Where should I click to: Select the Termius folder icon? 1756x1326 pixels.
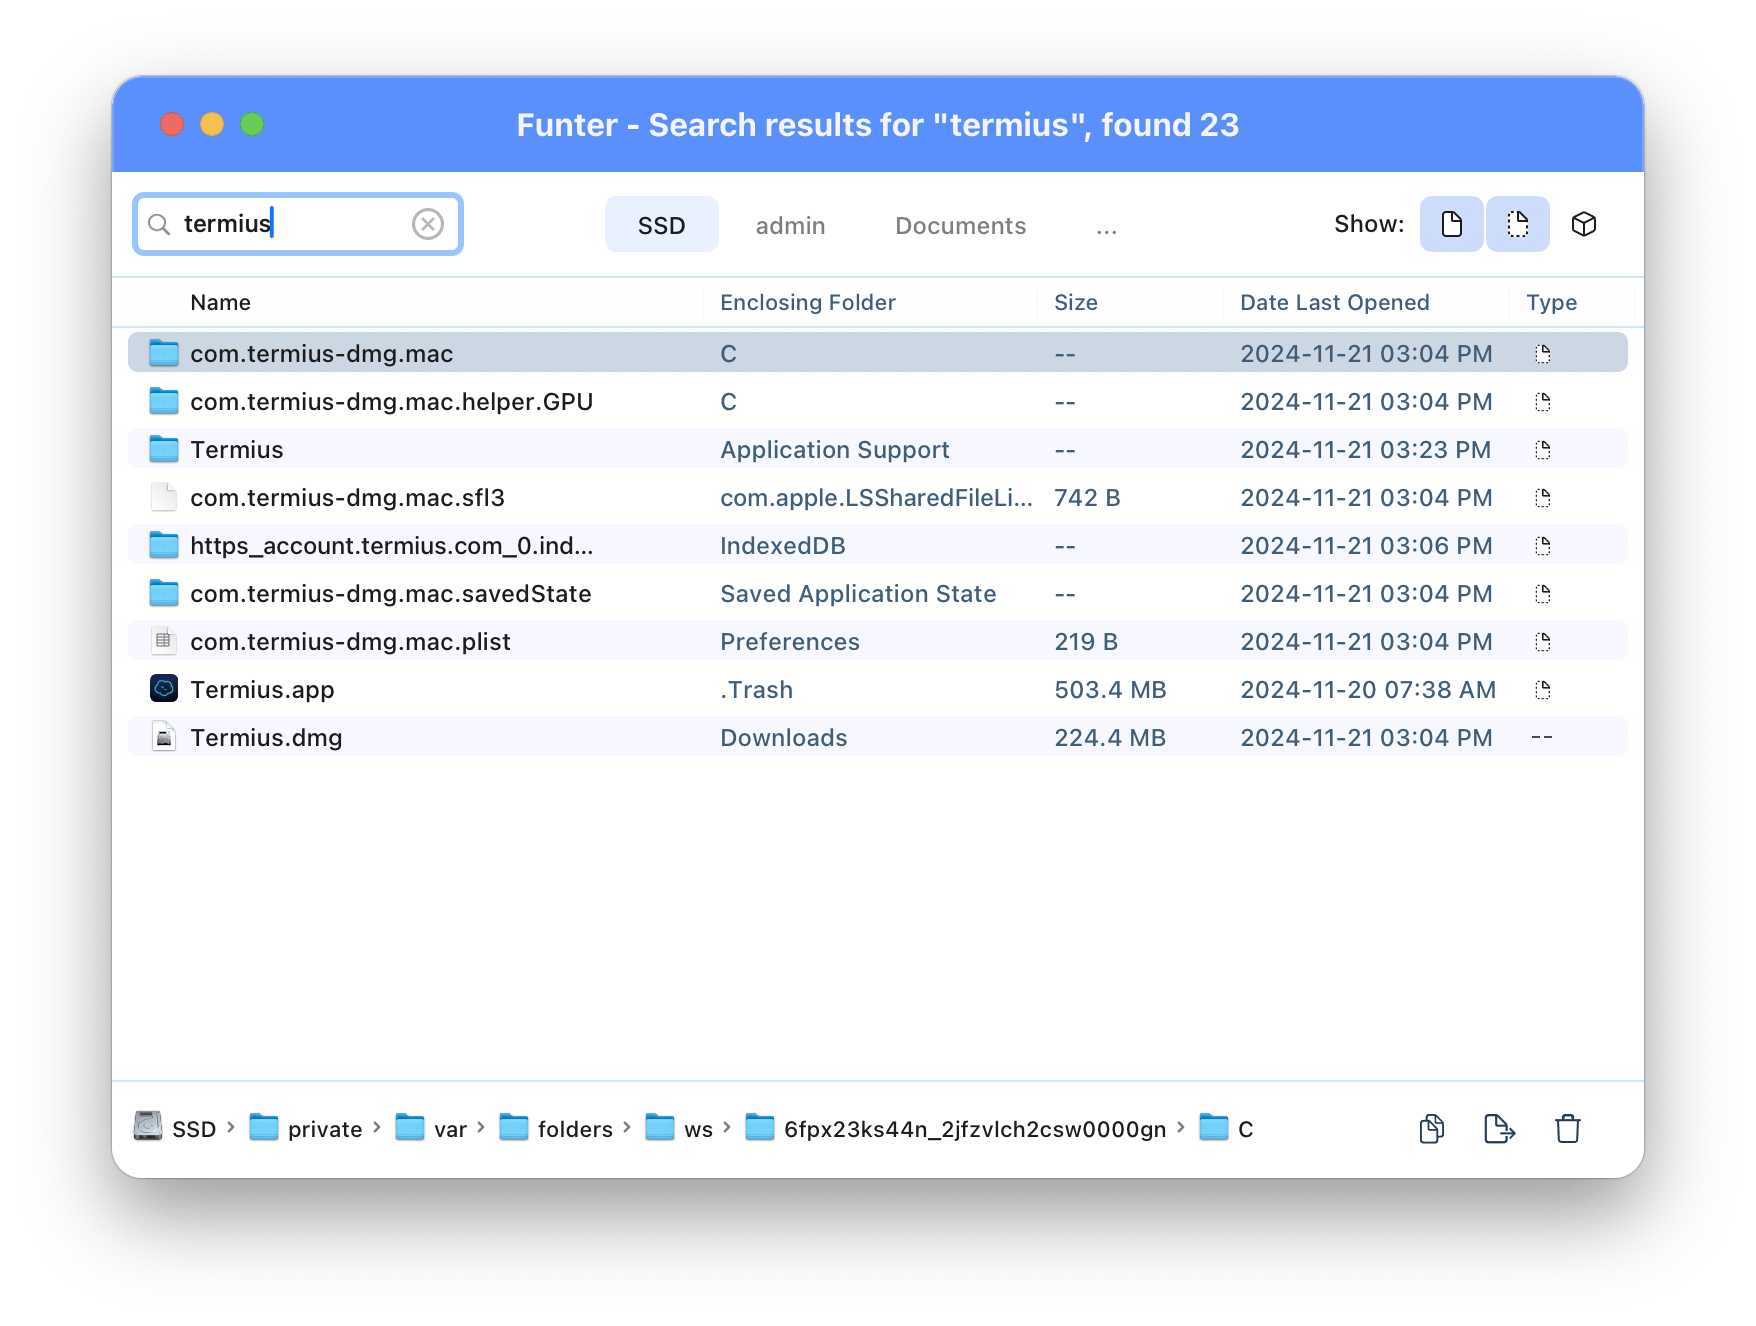click(x=164, y=449)
